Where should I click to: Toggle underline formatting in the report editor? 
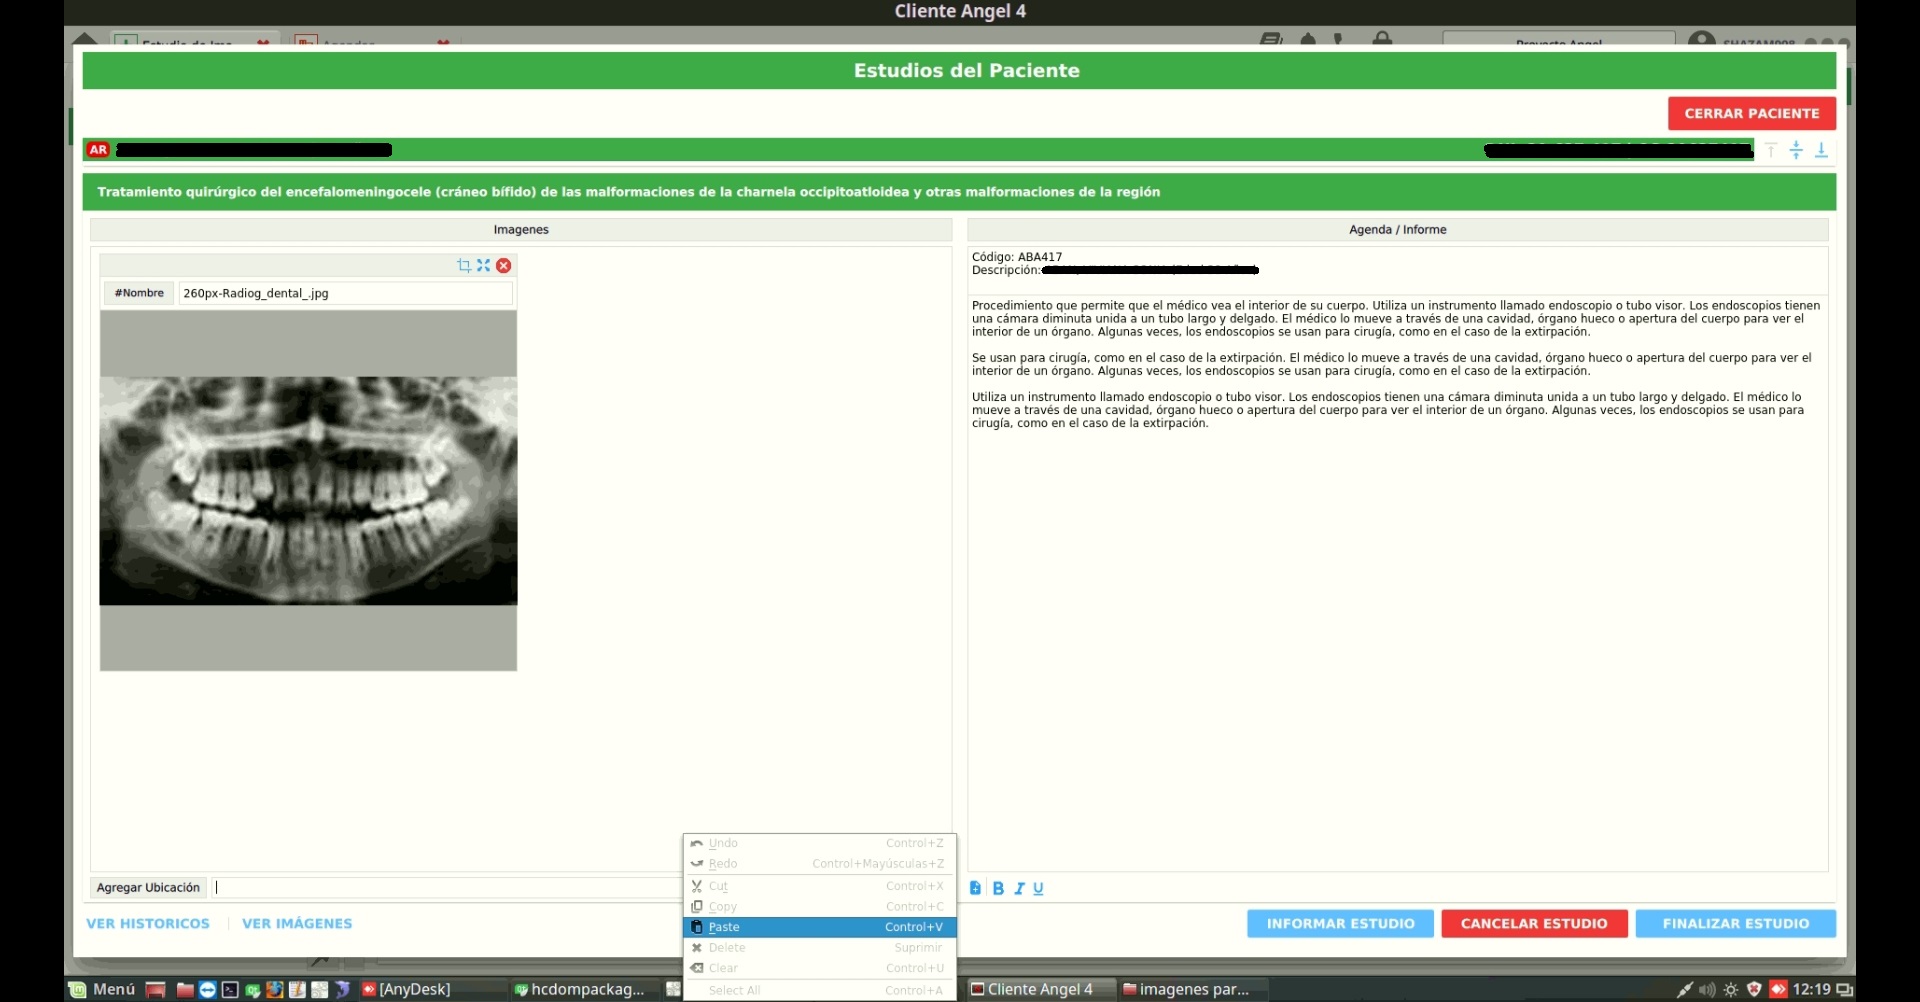point(1038,888)
